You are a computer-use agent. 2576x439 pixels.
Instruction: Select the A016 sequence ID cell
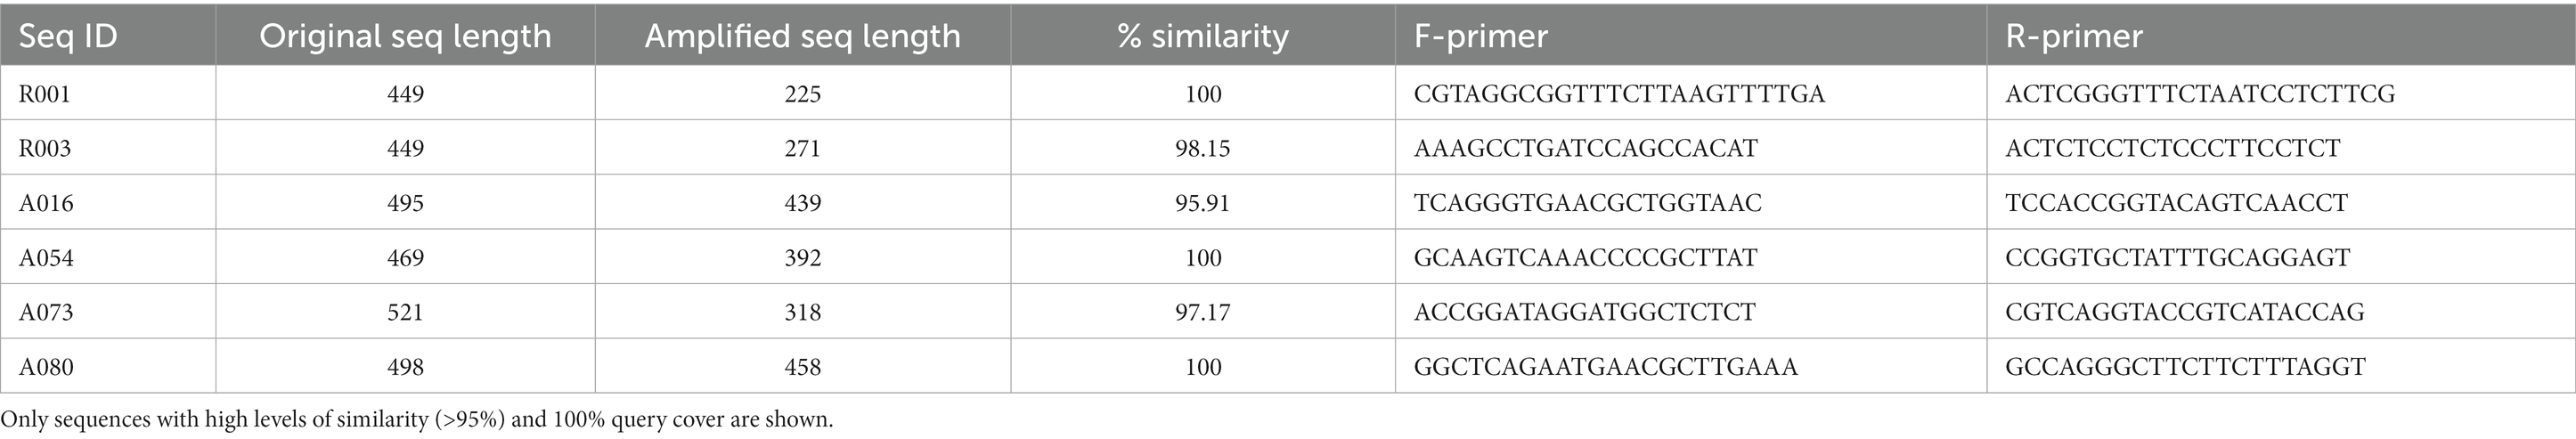108,203
